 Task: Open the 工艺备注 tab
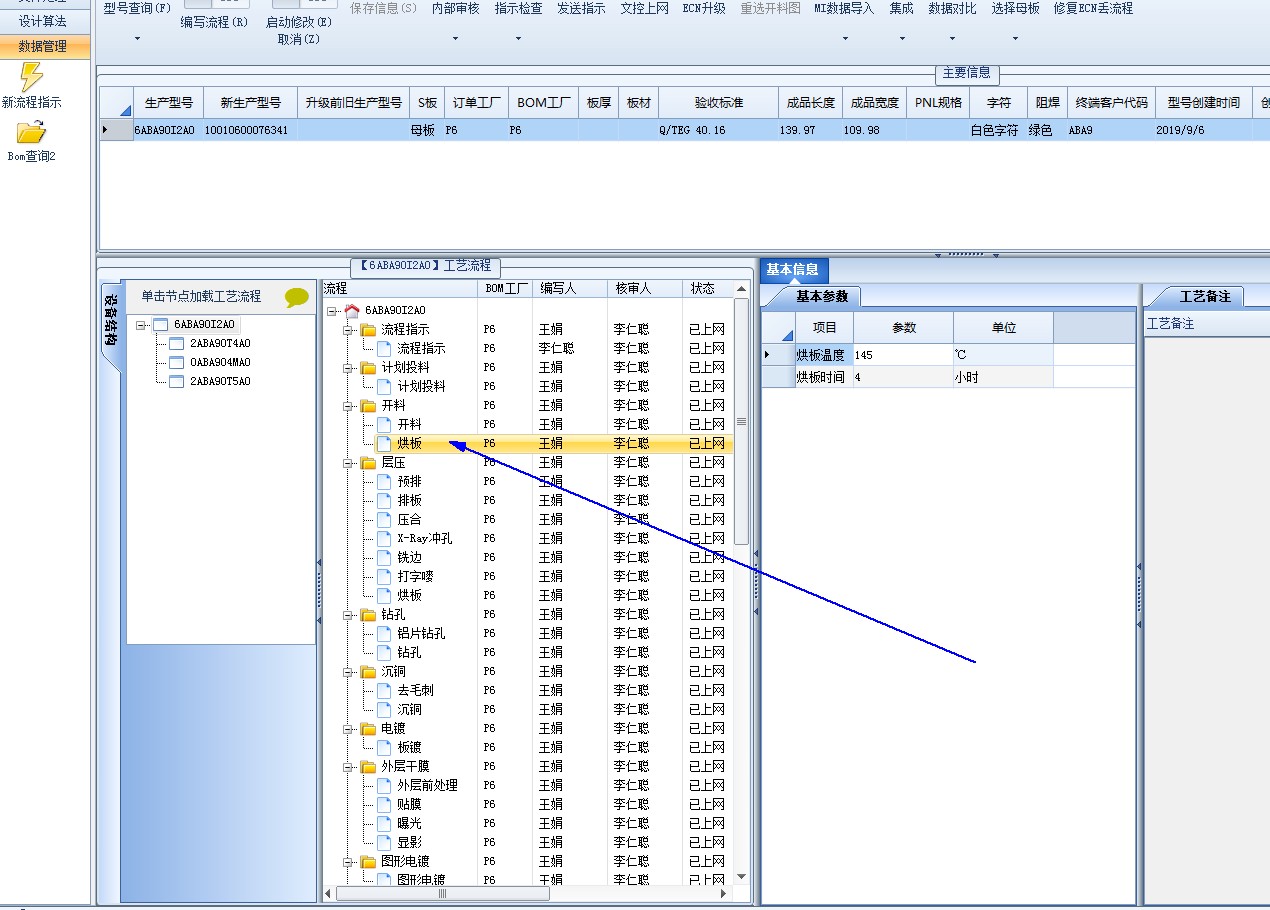pos(1205,297)
